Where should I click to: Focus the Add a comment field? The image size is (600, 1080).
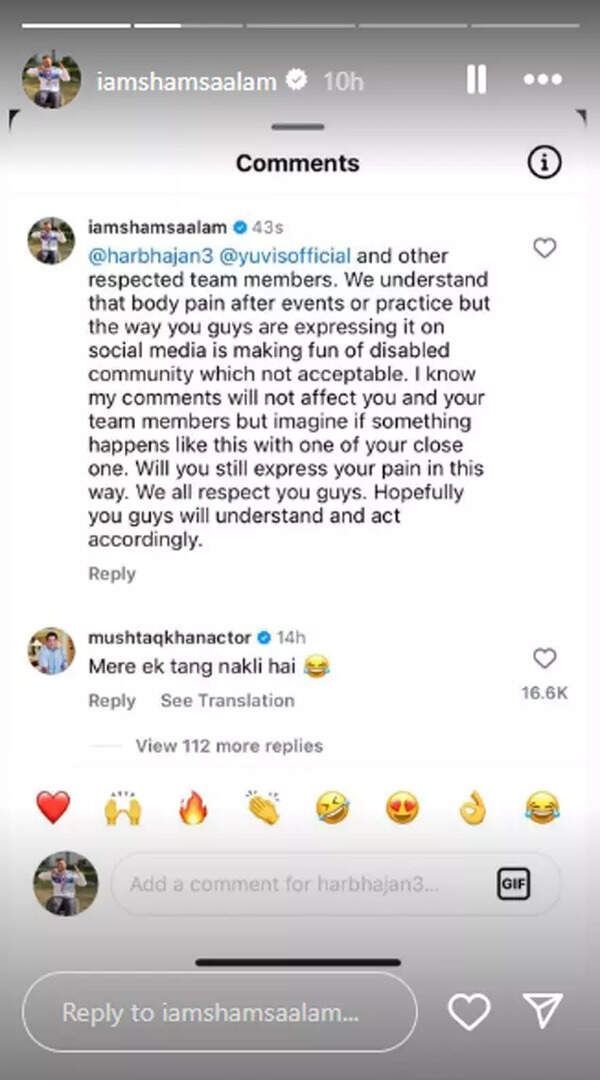coord(300,884)
